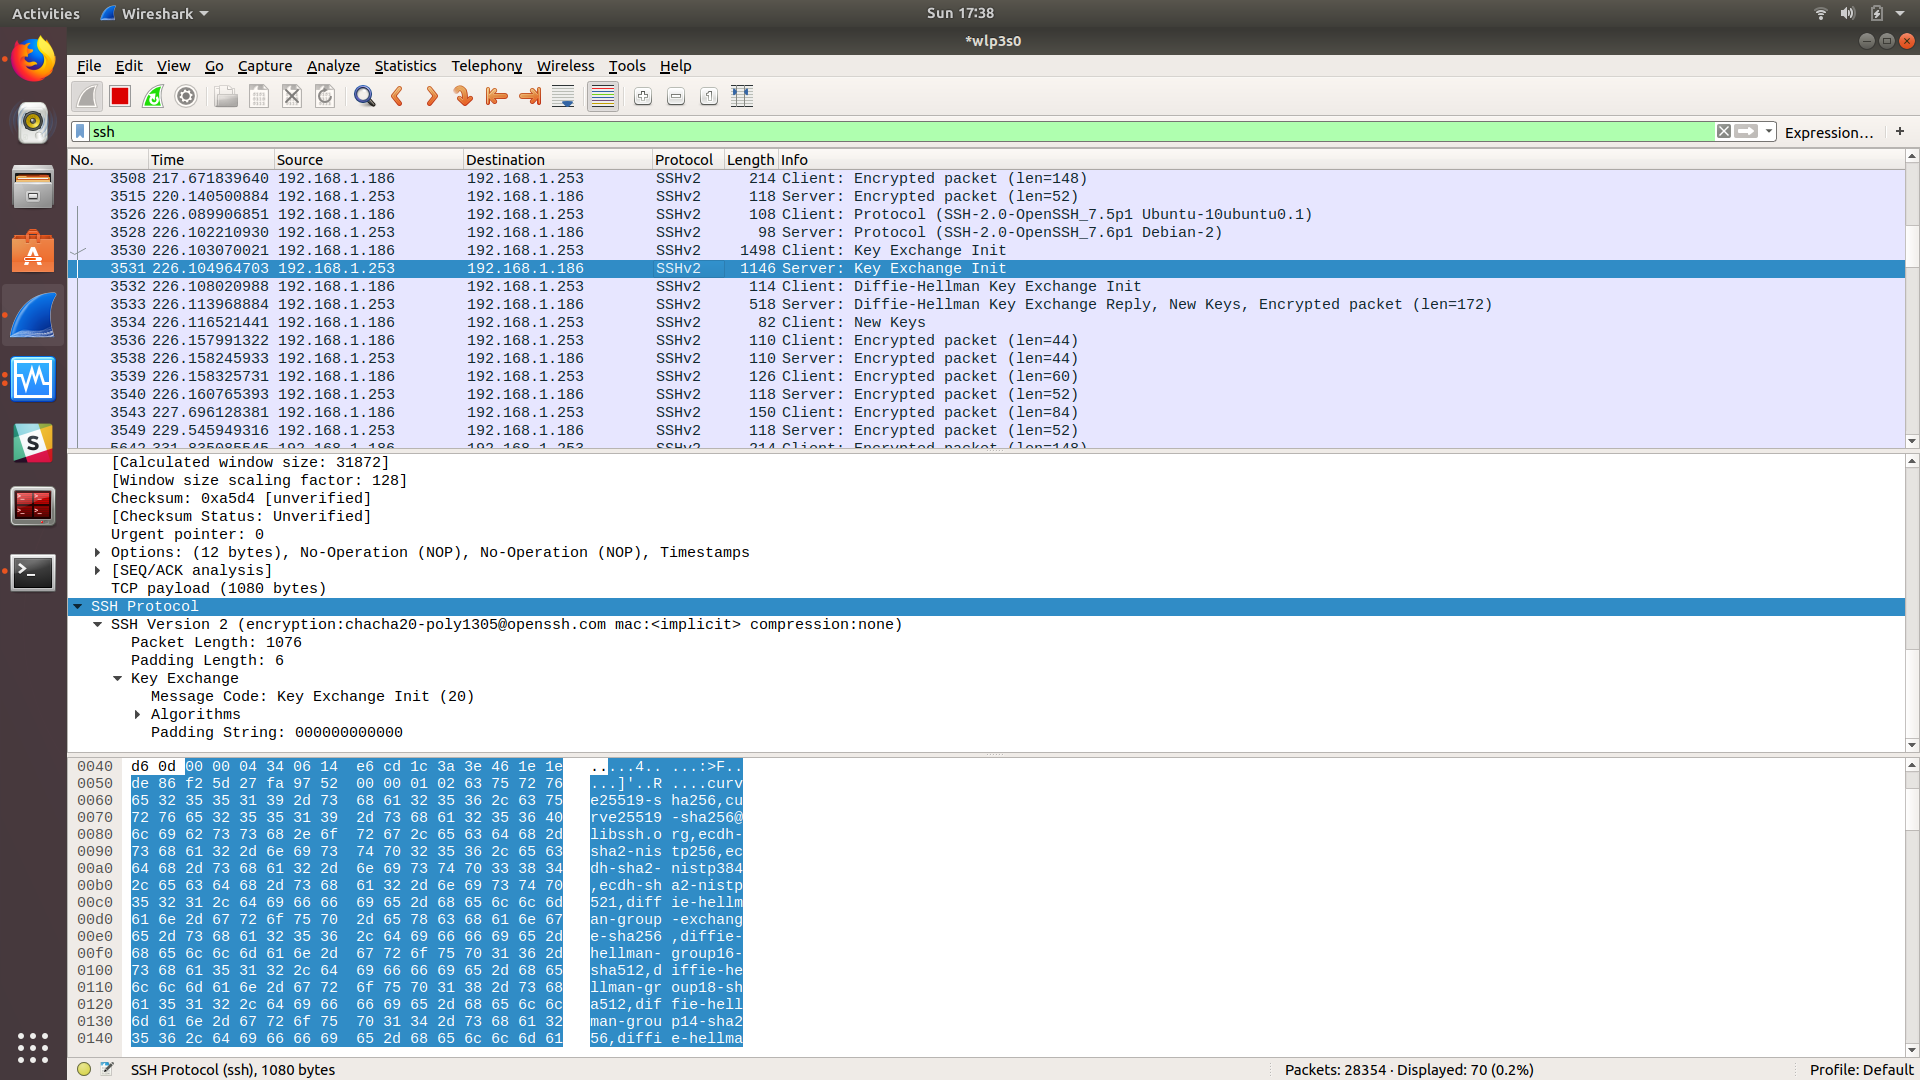Open capture file properties status icon
Screen dimensions: 1920x1080
tap(107, 1069)
